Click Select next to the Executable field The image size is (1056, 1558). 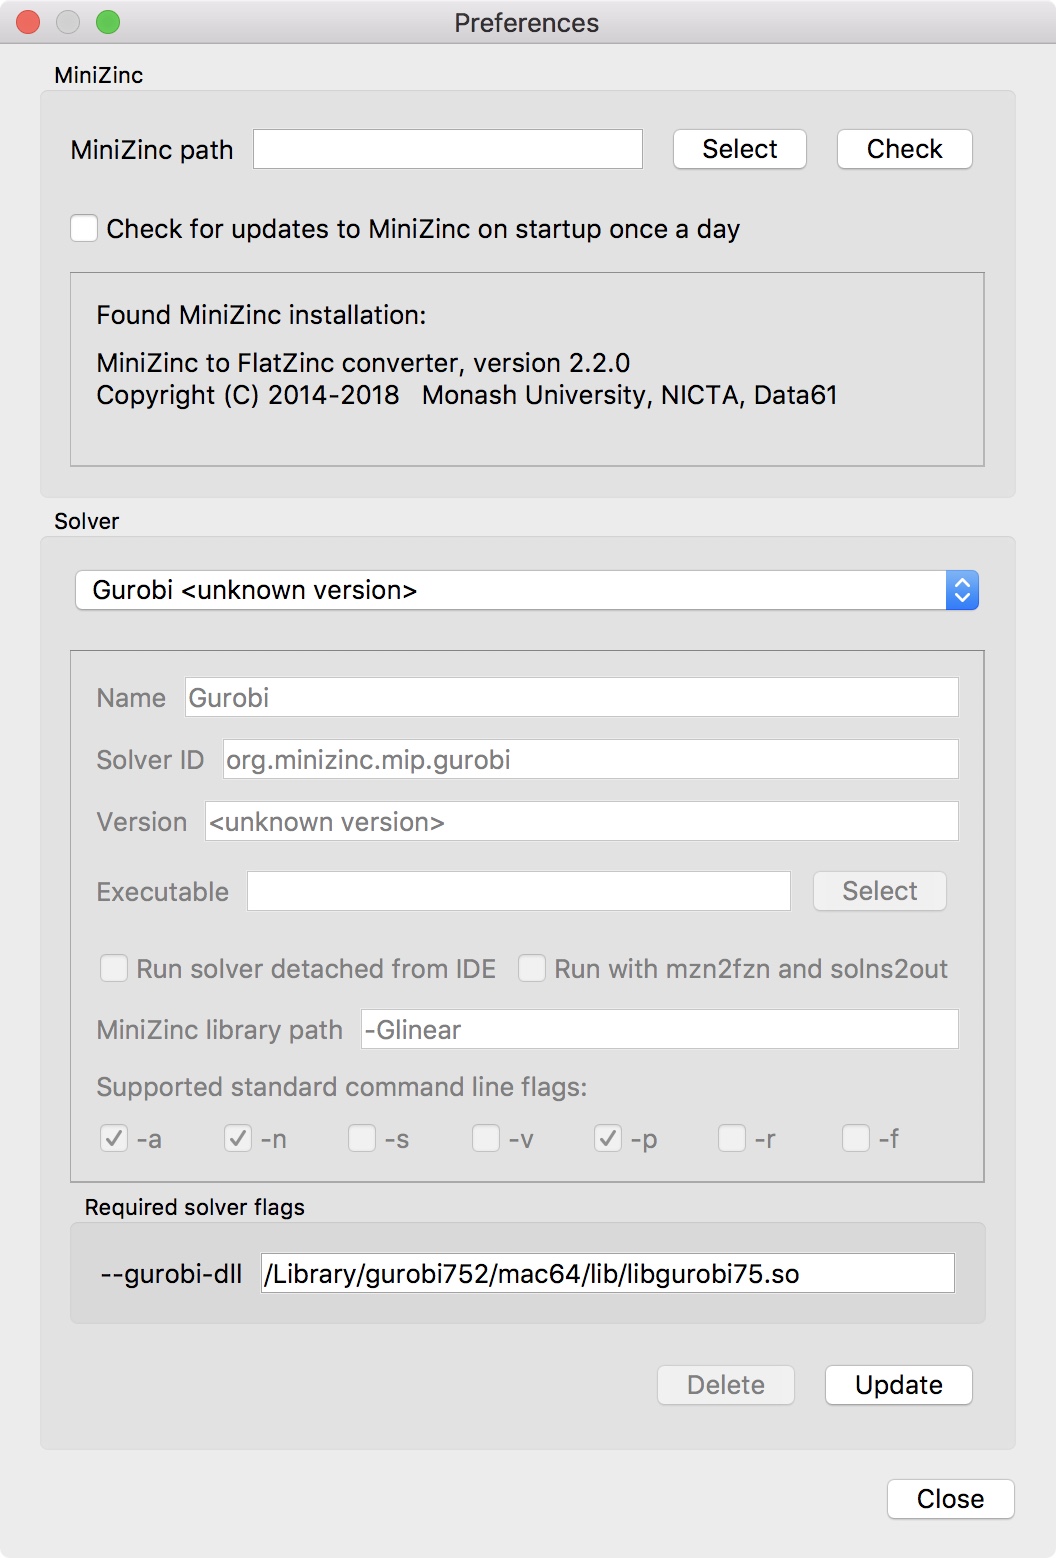[x=878, y=890]
